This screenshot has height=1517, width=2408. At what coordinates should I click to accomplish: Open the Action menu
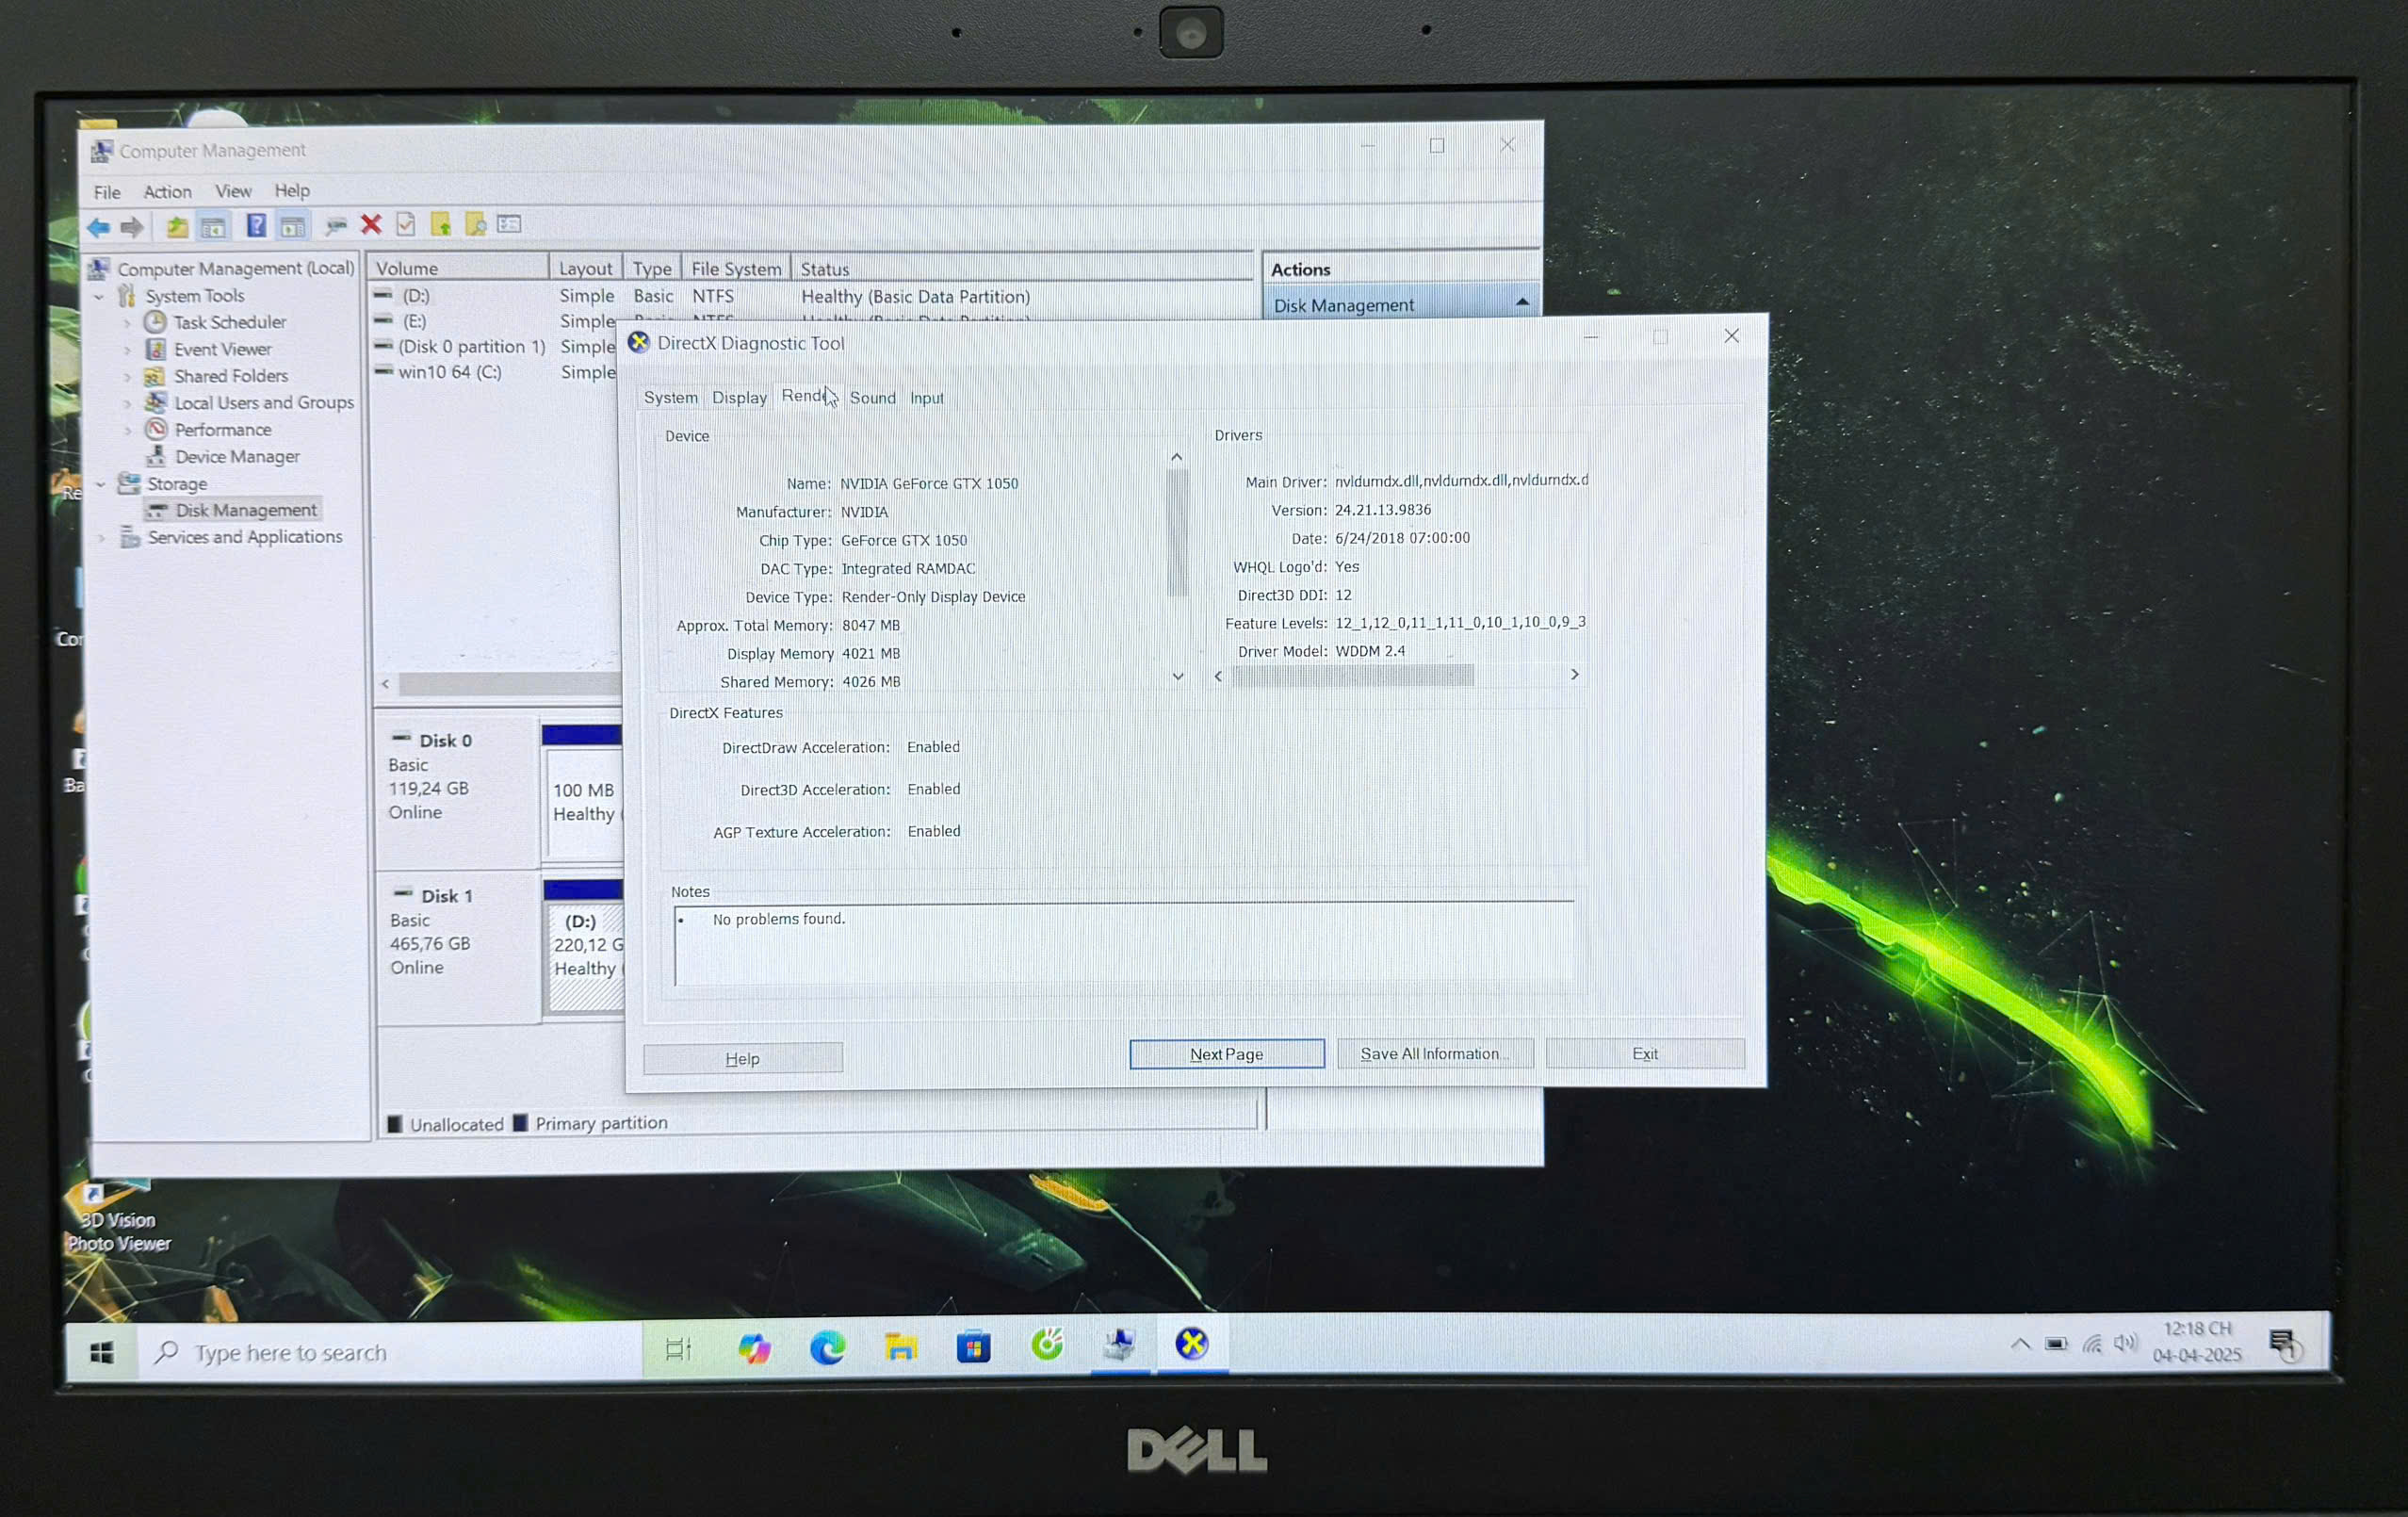click(167, 191)
